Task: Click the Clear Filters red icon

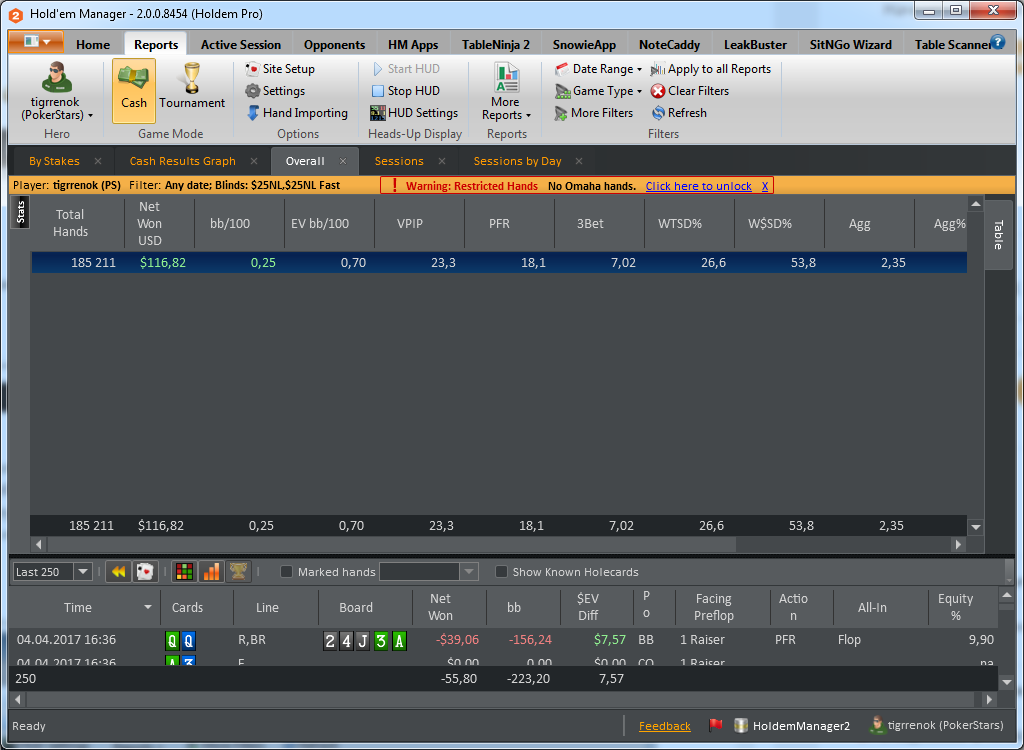Action: tap(658, 91)
